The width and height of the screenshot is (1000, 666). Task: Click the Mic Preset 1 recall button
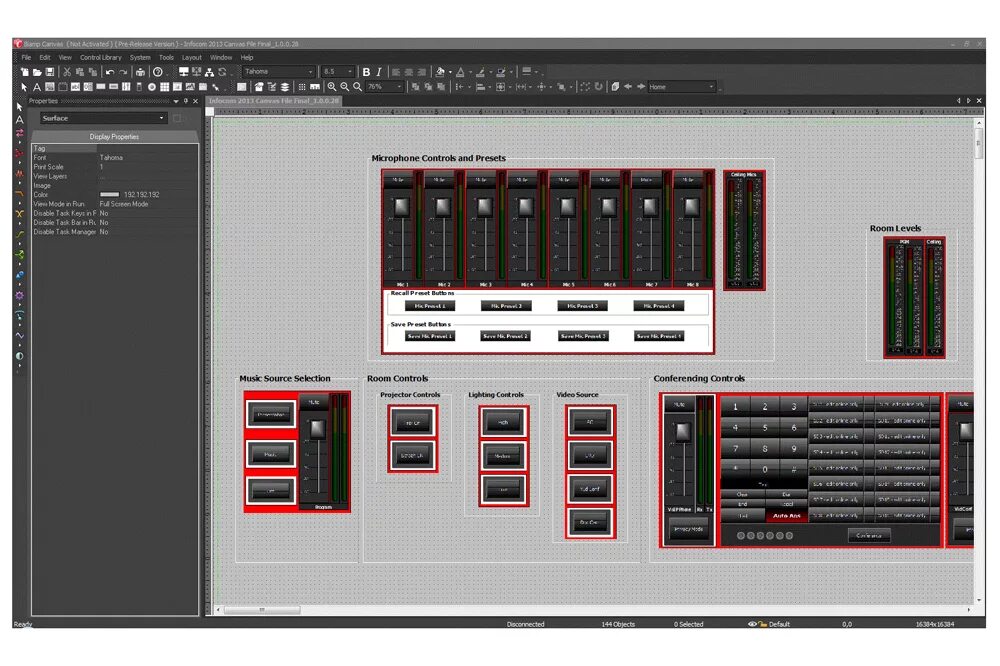[430, 306]
